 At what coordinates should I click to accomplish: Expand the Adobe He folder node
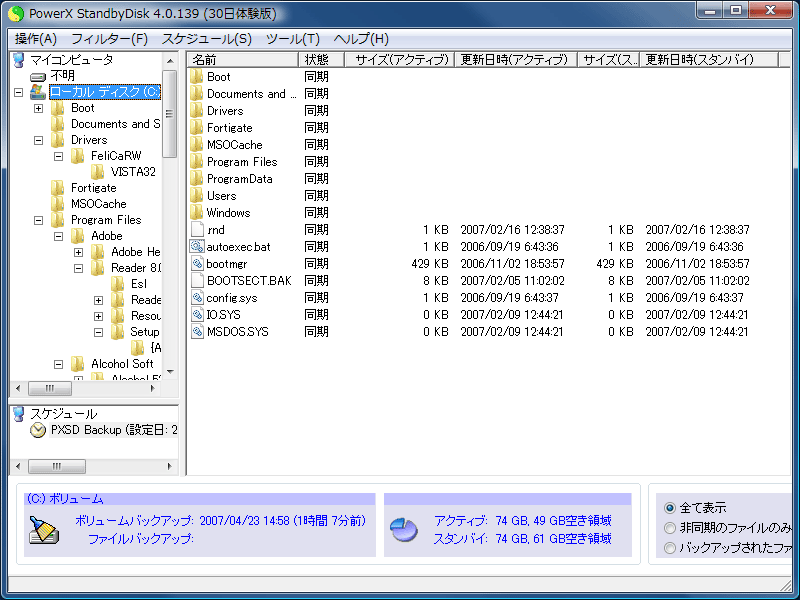point(79,252)
